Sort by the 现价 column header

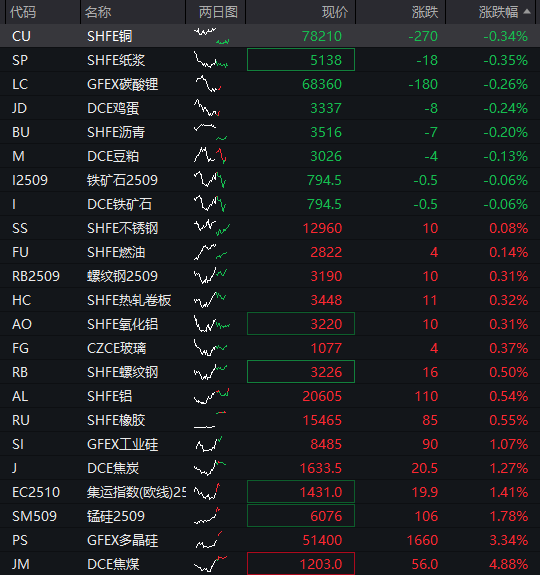335,12
